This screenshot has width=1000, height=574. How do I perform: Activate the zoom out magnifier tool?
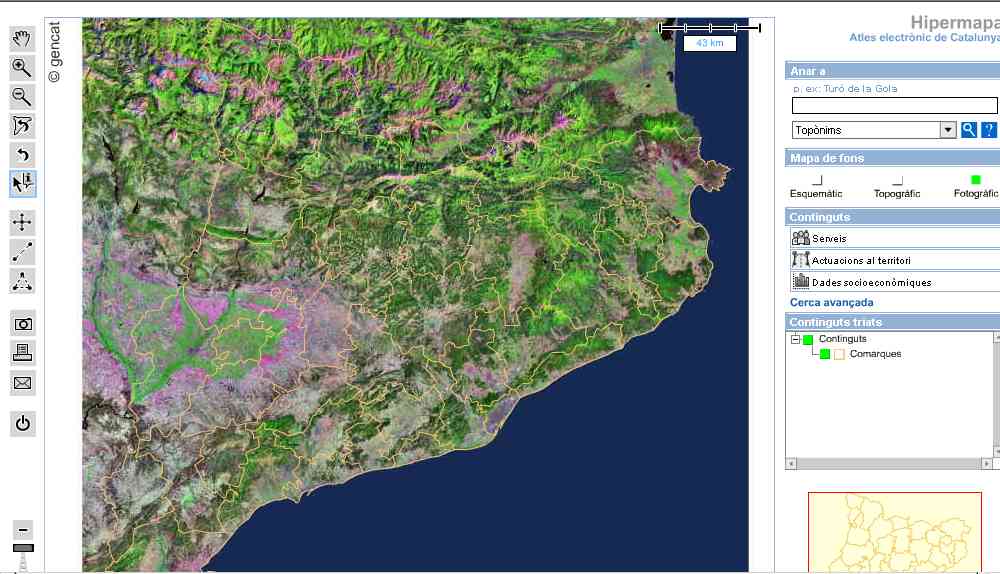click(23, 97)
